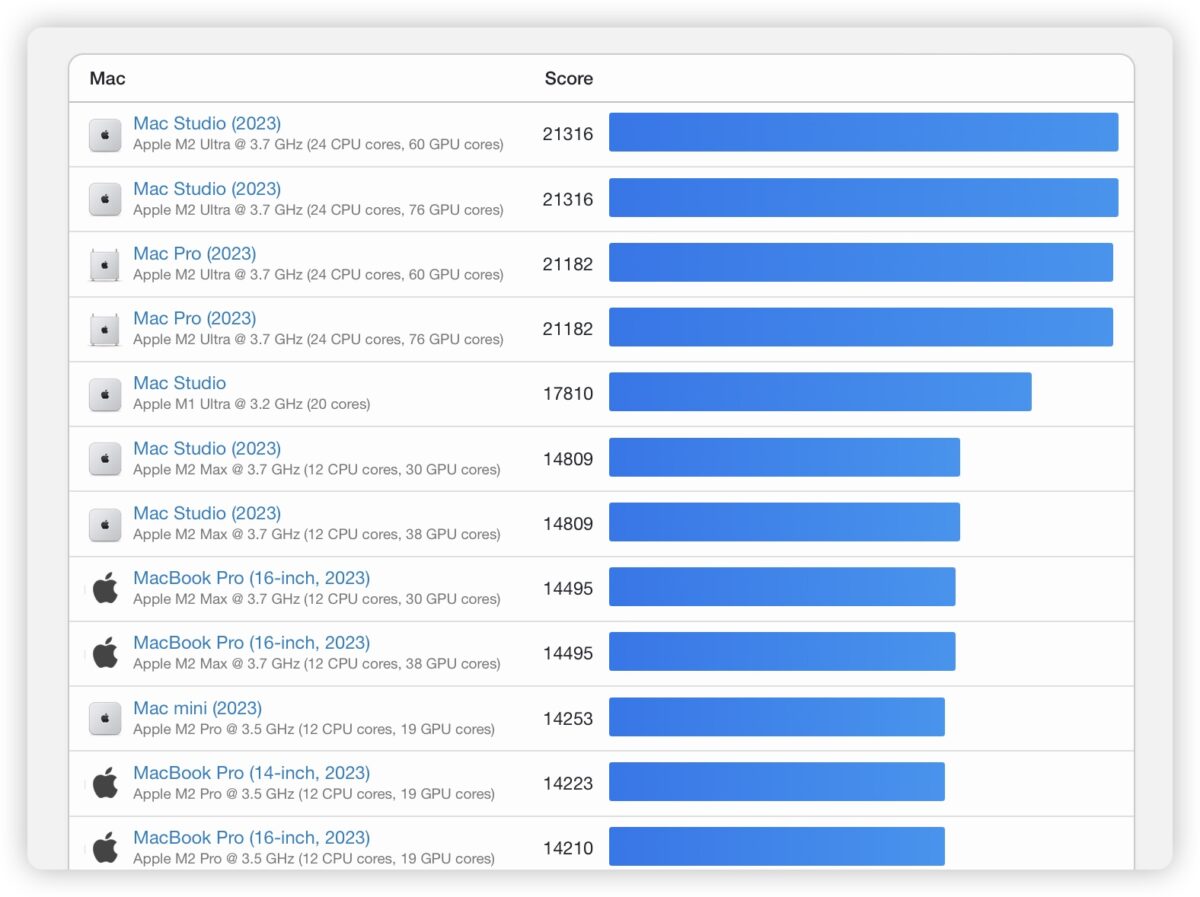The width and height of the screenshot is (1200, 897).
Task: Open MacBook Pro 16-inch M2 Max 38 GPU link
Action: (x=252, y=643)
